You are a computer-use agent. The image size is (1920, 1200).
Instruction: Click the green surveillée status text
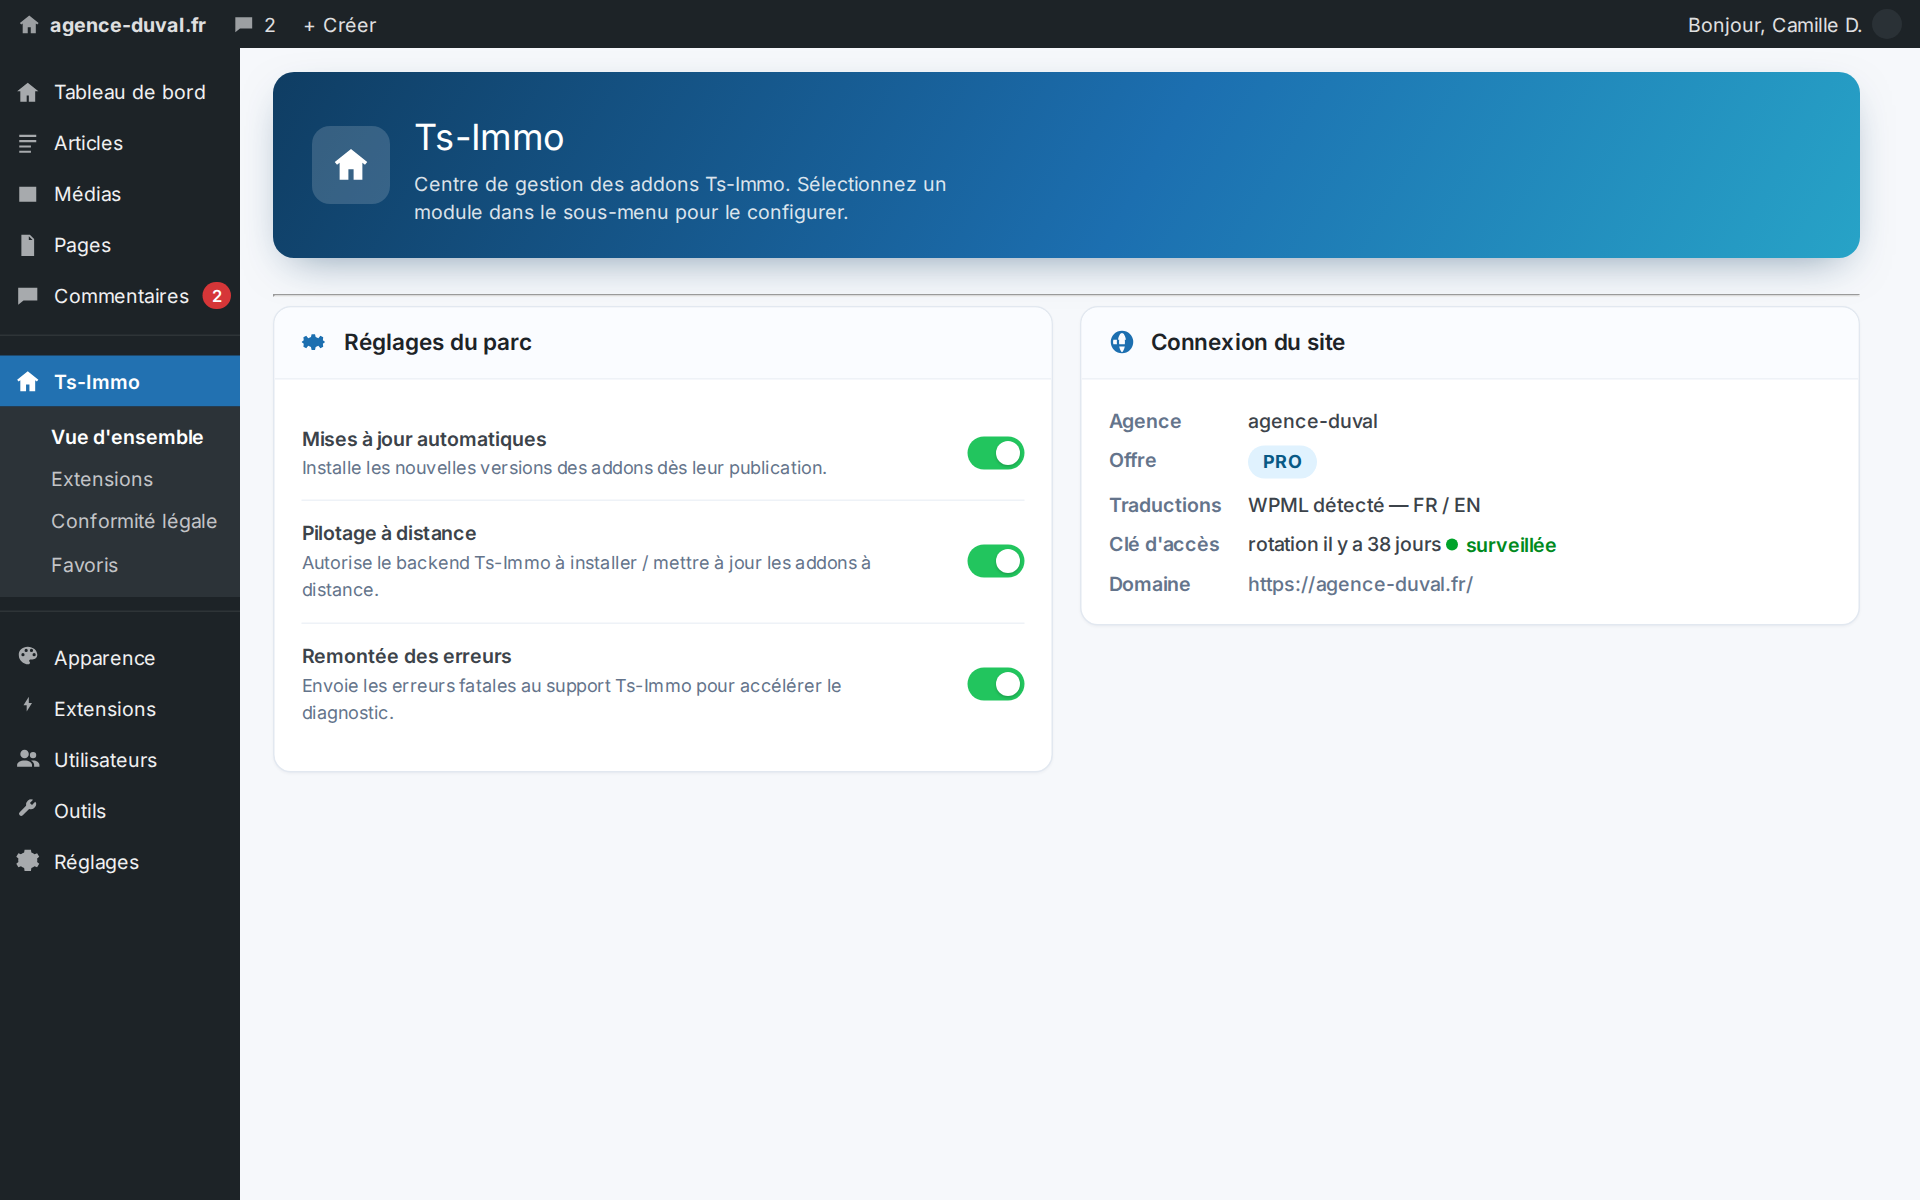pos(1511,545)
